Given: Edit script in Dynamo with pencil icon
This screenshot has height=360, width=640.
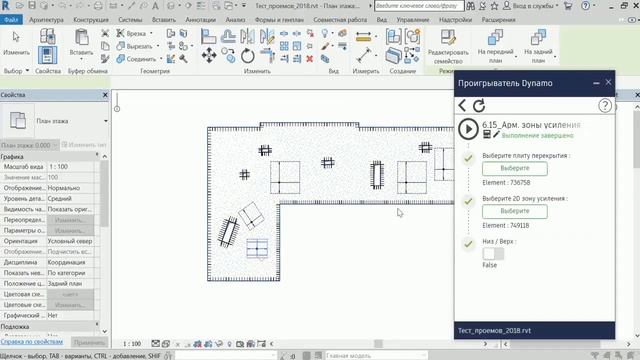Looking at the screenshot, I should tap(496, 134).
